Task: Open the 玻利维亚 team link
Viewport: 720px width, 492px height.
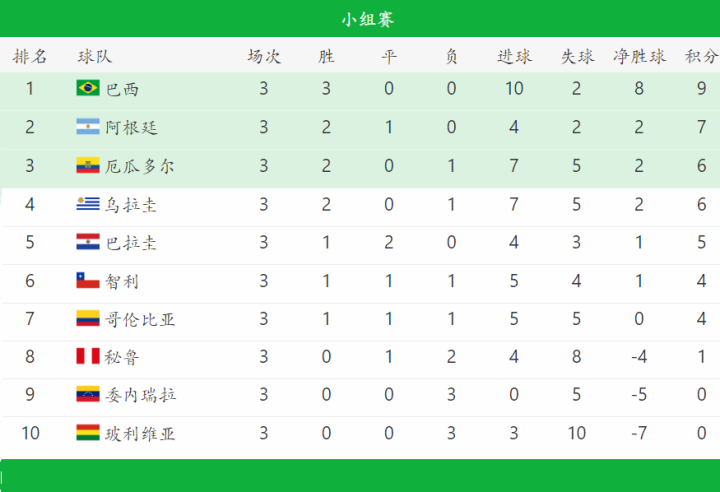Action: pyautogui.click(x=140, y=434)
